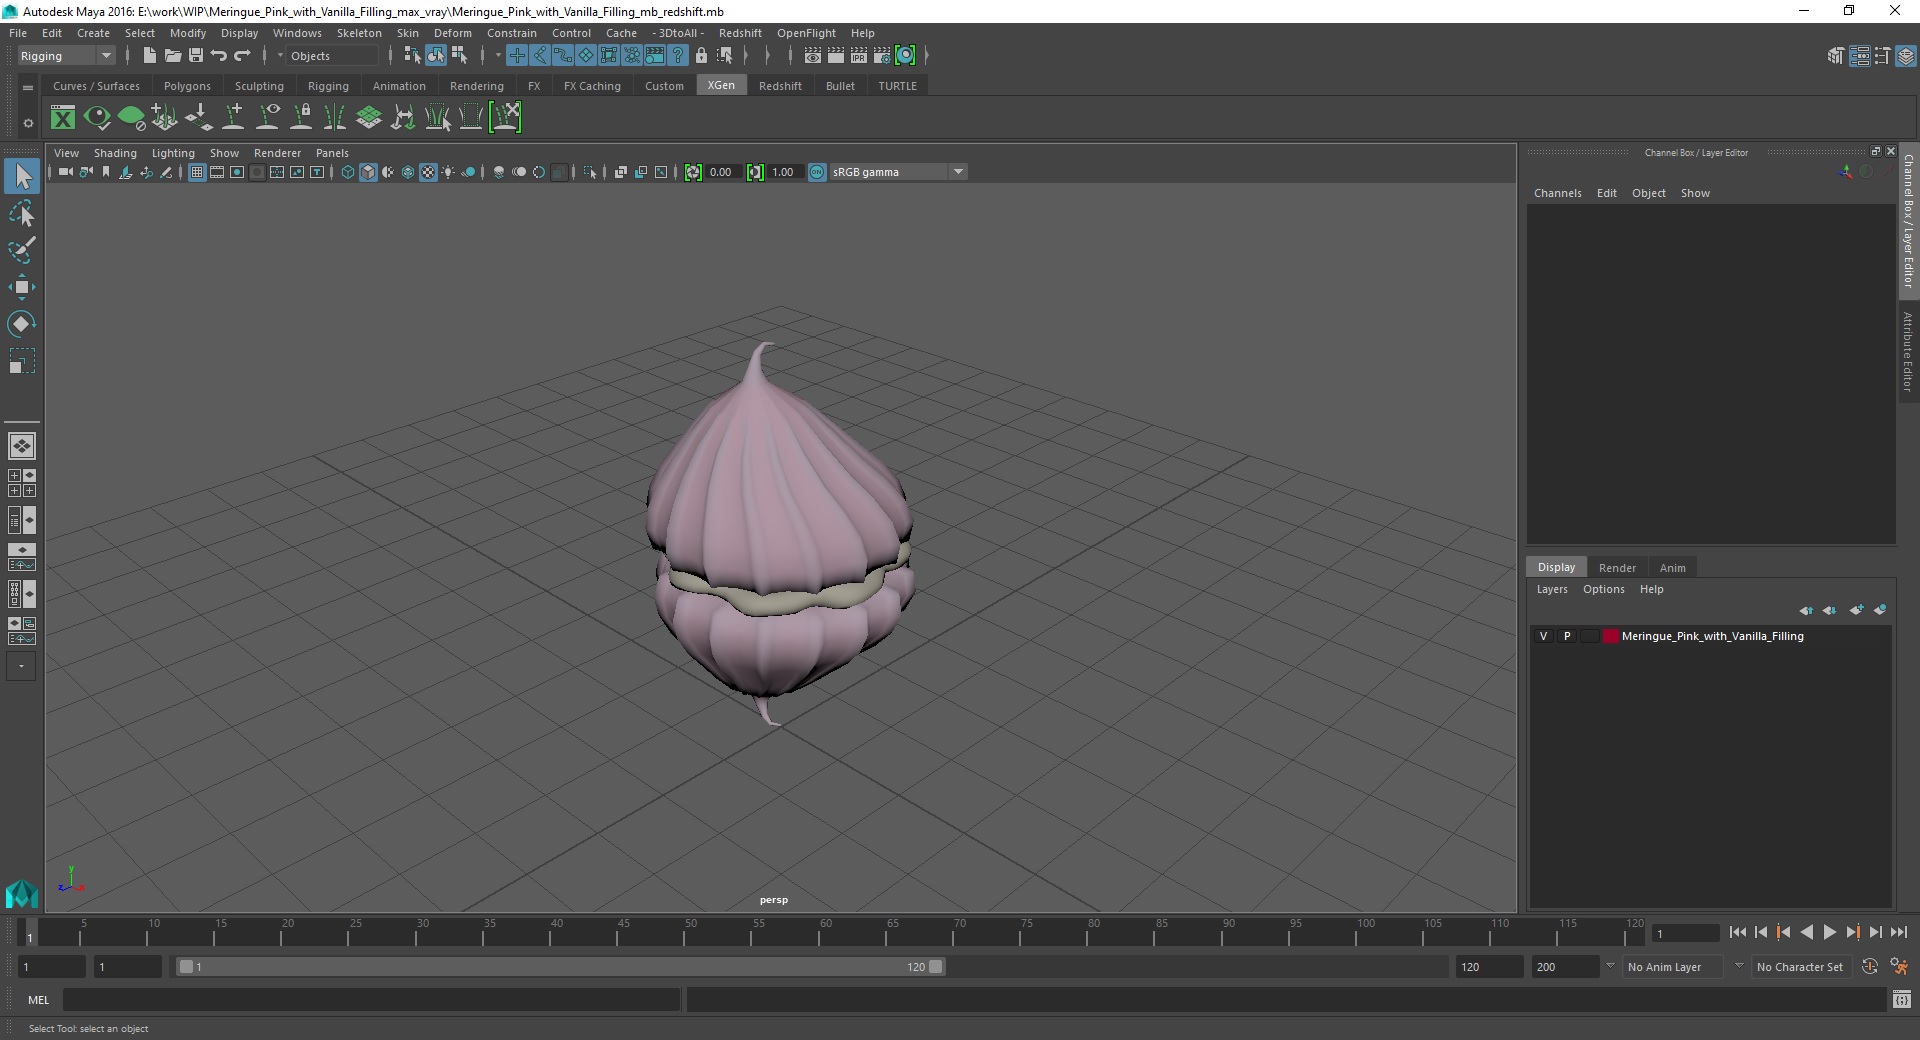1920x1040 pixels.
Task: Open the shelf tab list menu icon
Action: click(28, 88)
